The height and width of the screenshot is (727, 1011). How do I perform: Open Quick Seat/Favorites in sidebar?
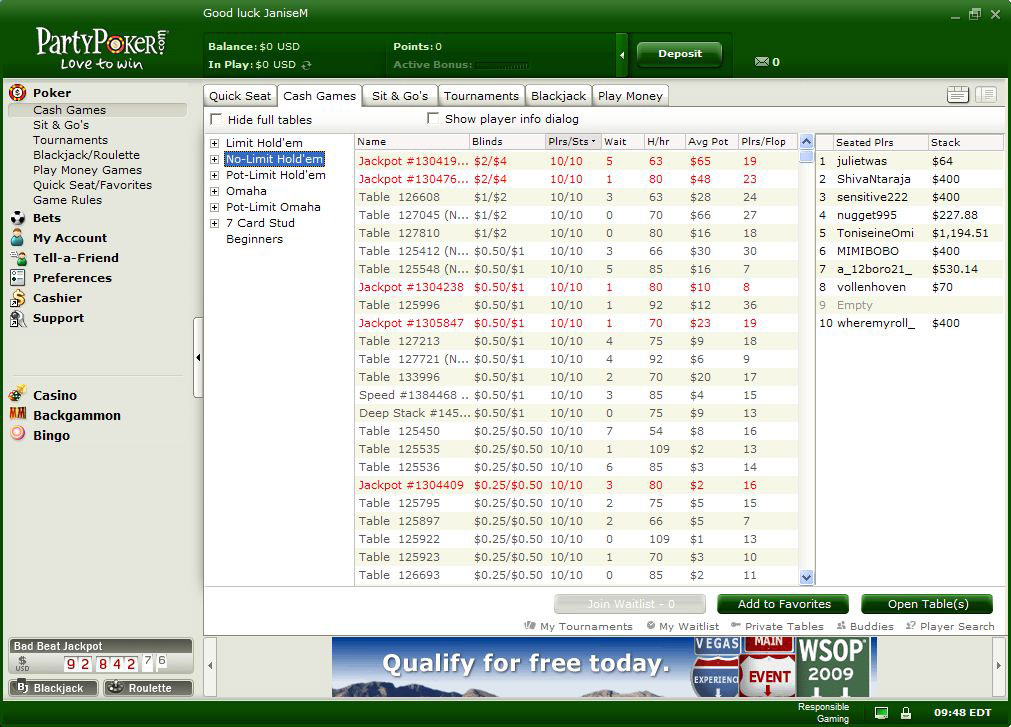(92, 185)
